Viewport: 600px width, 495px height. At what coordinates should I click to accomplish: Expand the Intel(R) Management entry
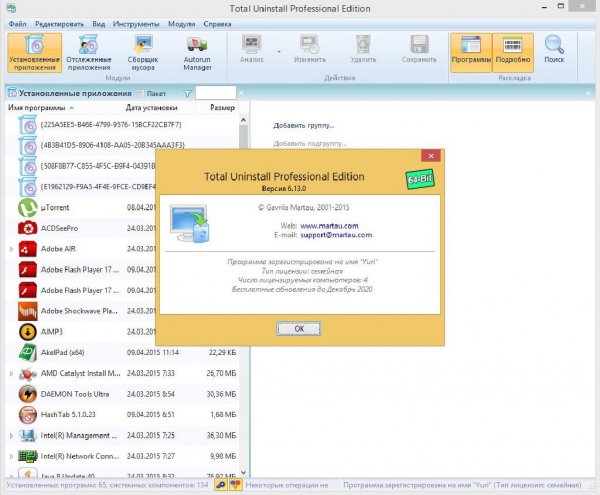pyautogui.click(x=11, y=436)
